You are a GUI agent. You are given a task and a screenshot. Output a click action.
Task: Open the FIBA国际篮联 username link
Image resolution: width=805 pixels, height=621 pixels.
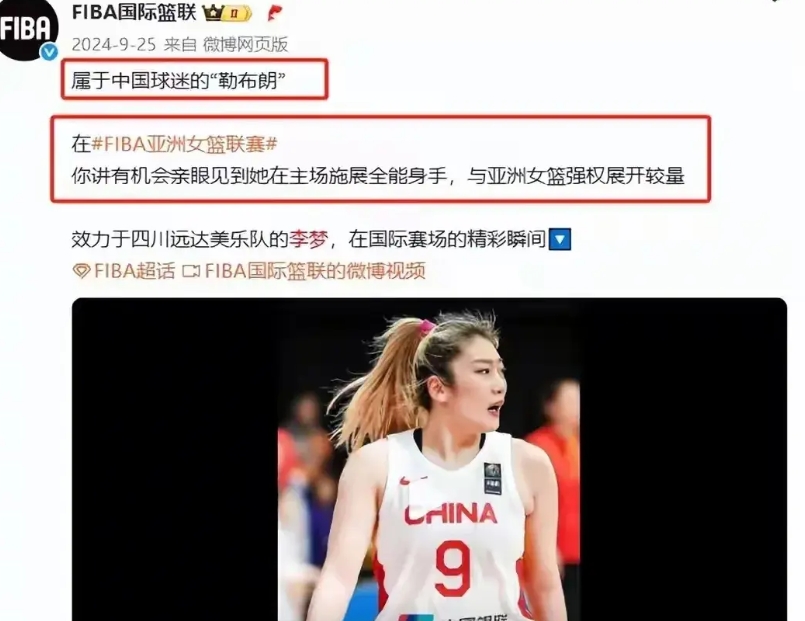point(134,12)
